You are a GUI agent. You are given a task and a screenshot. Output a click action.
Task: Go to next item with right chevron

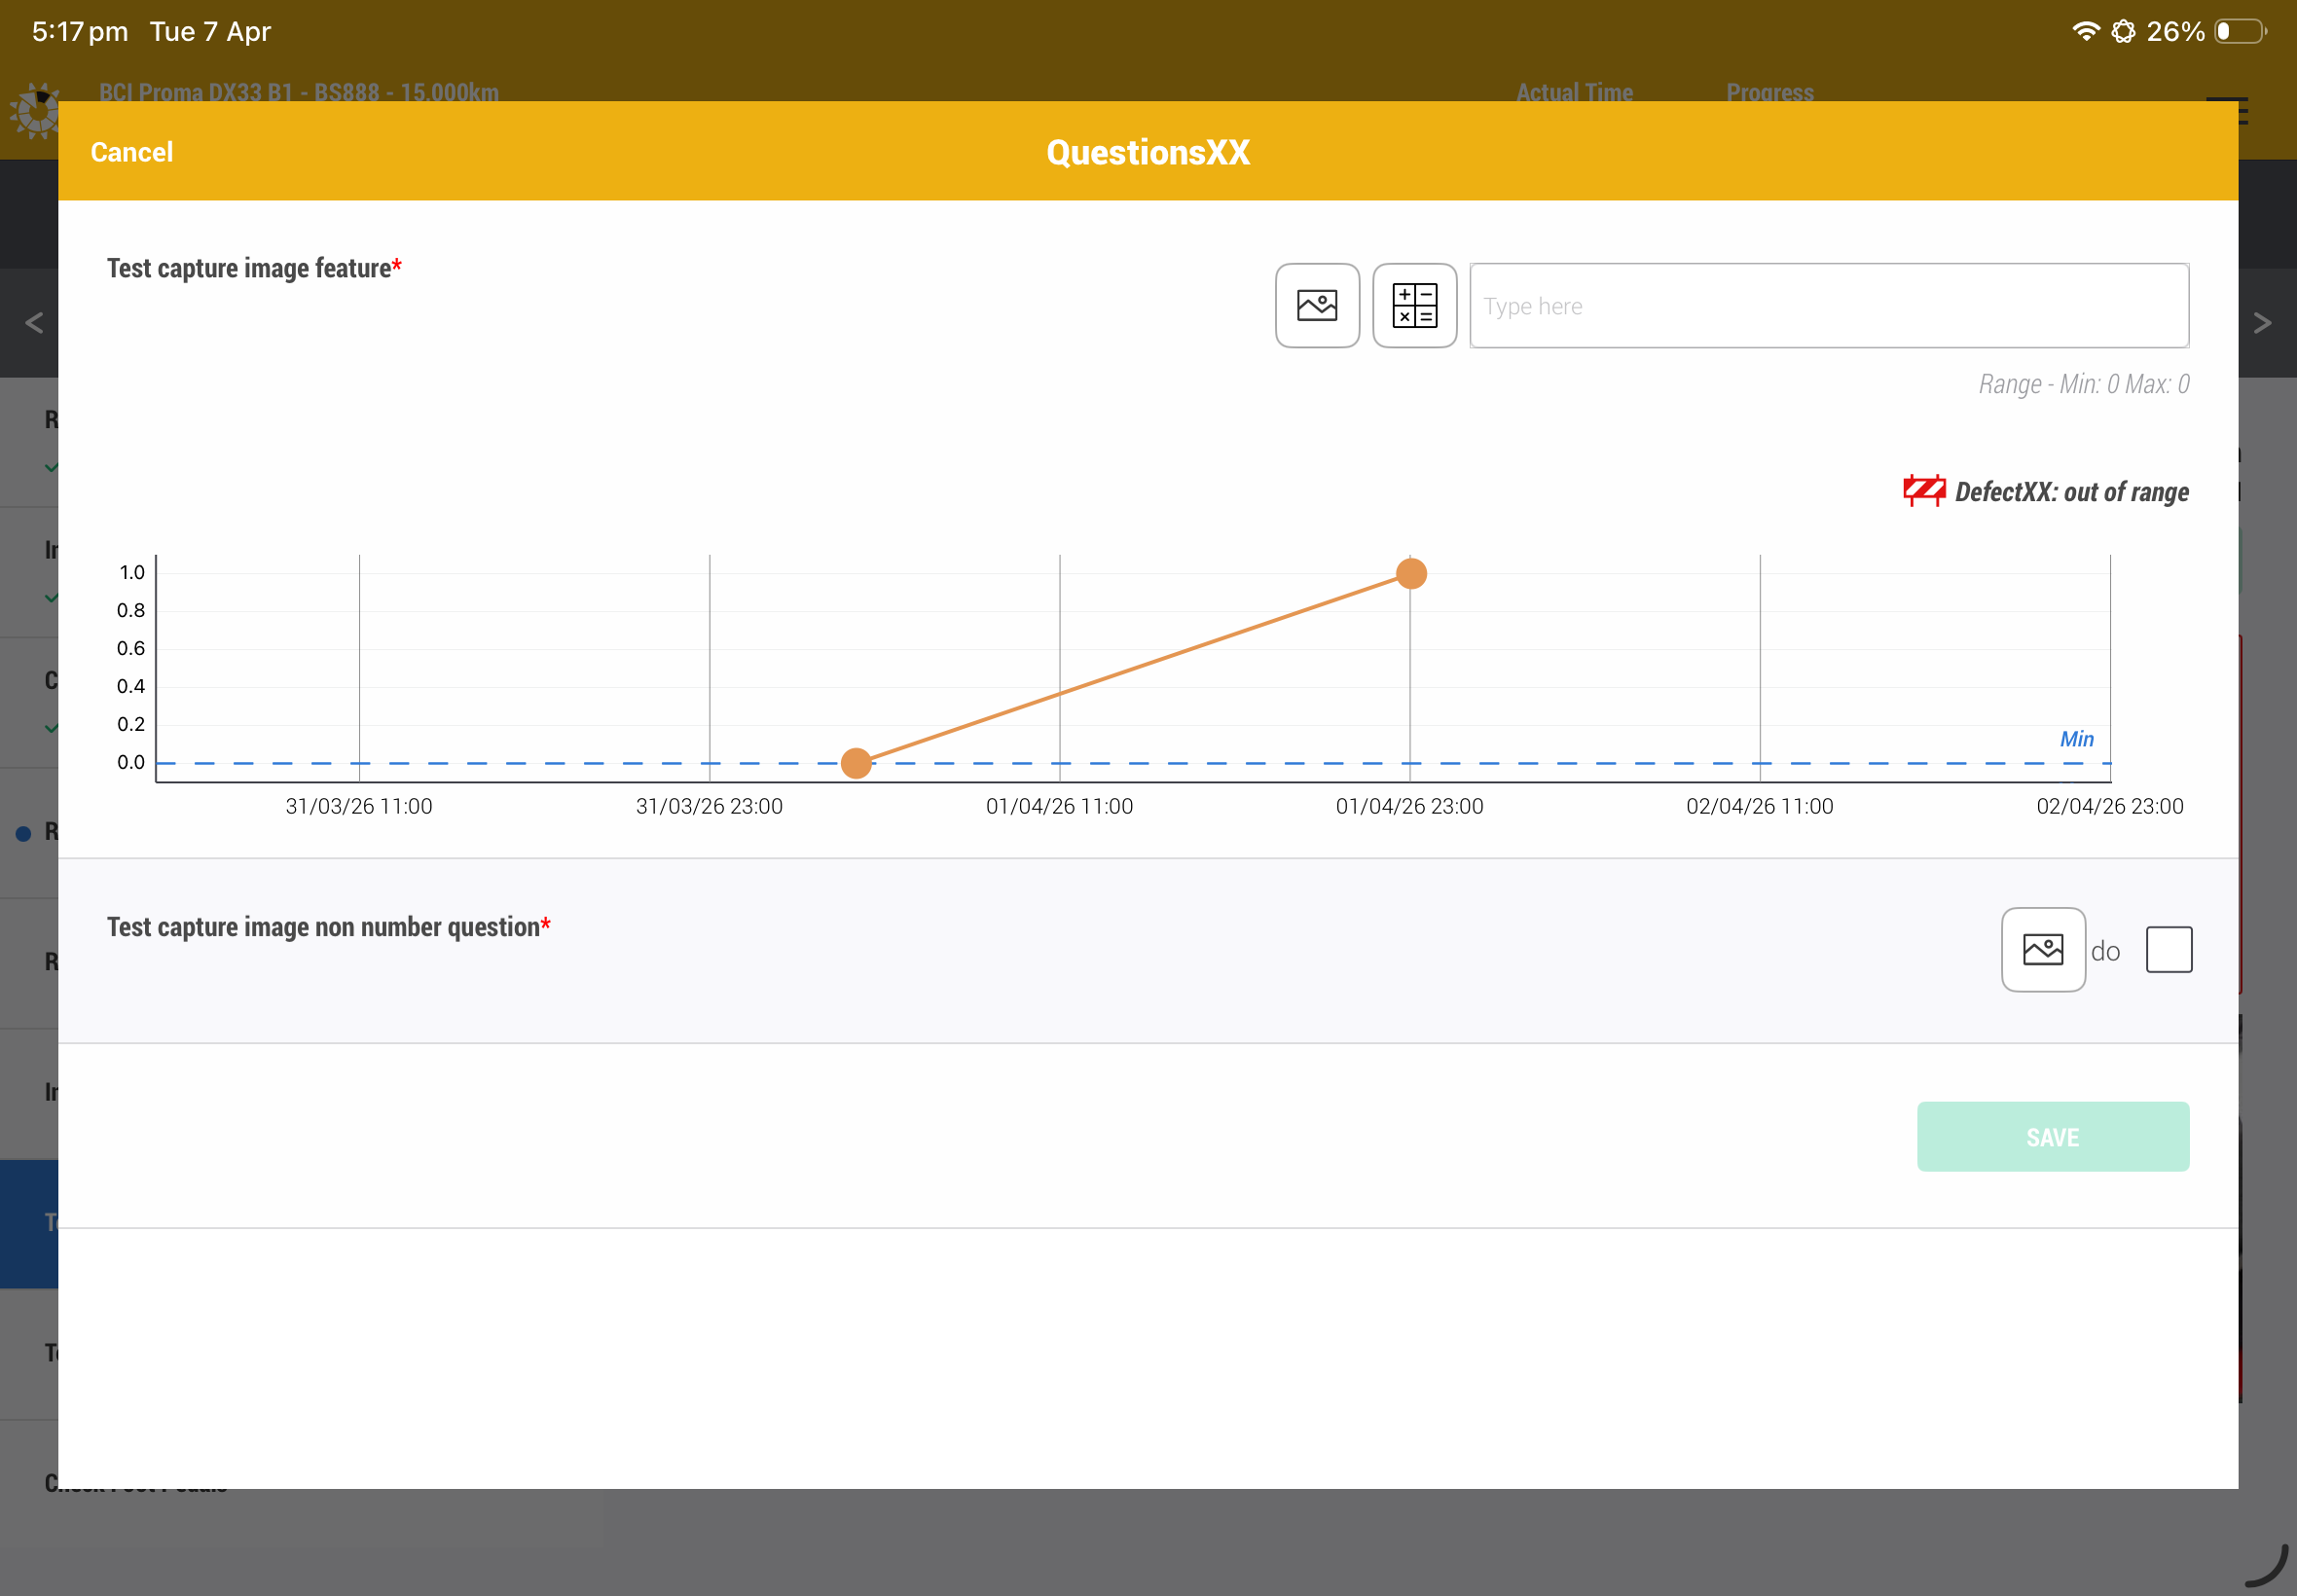click(x=2262, y=322)
